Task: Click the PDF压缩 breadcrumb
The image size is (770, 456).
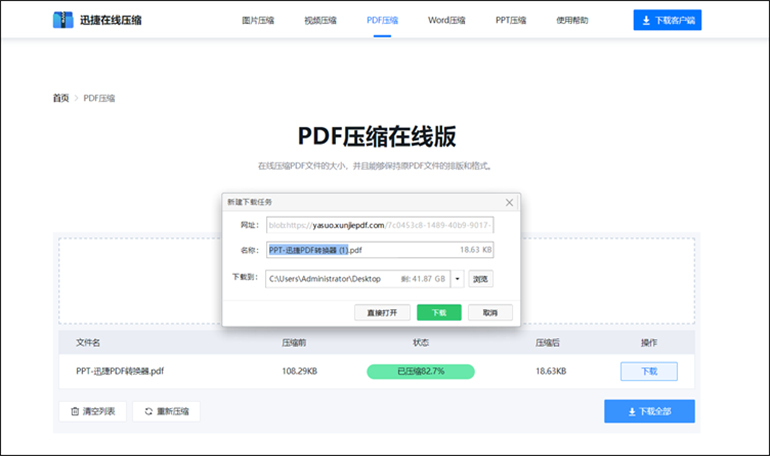Action: coord(99,98)
